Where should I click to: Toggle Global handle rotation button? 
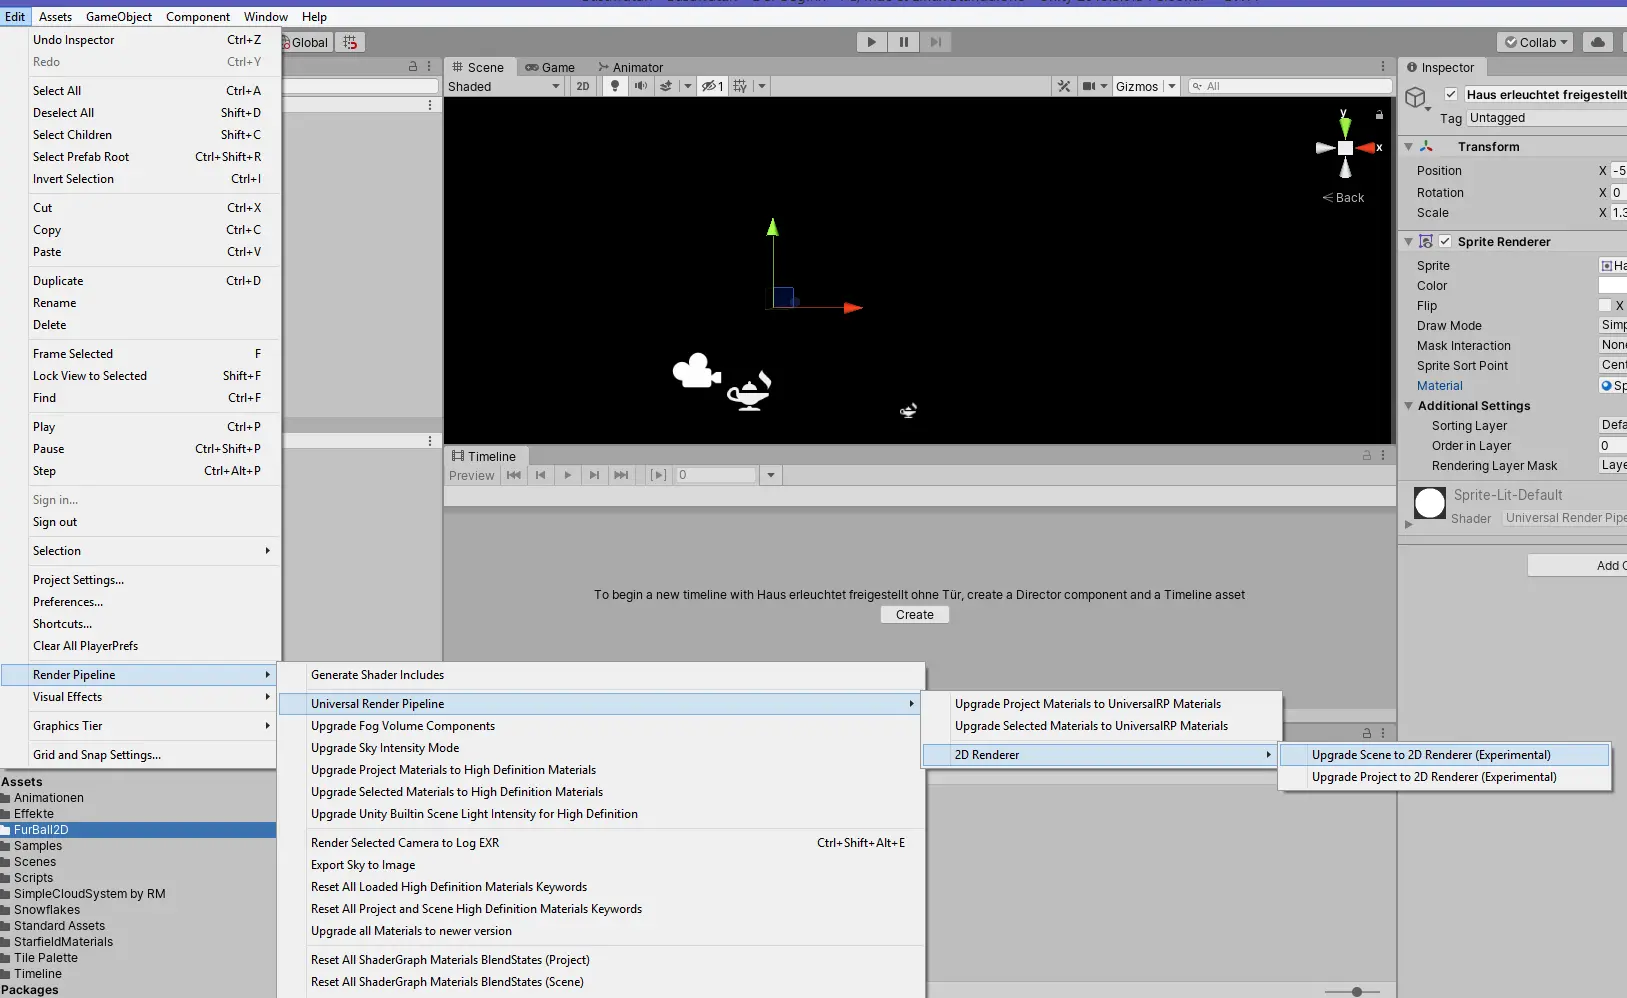(304, 42)
